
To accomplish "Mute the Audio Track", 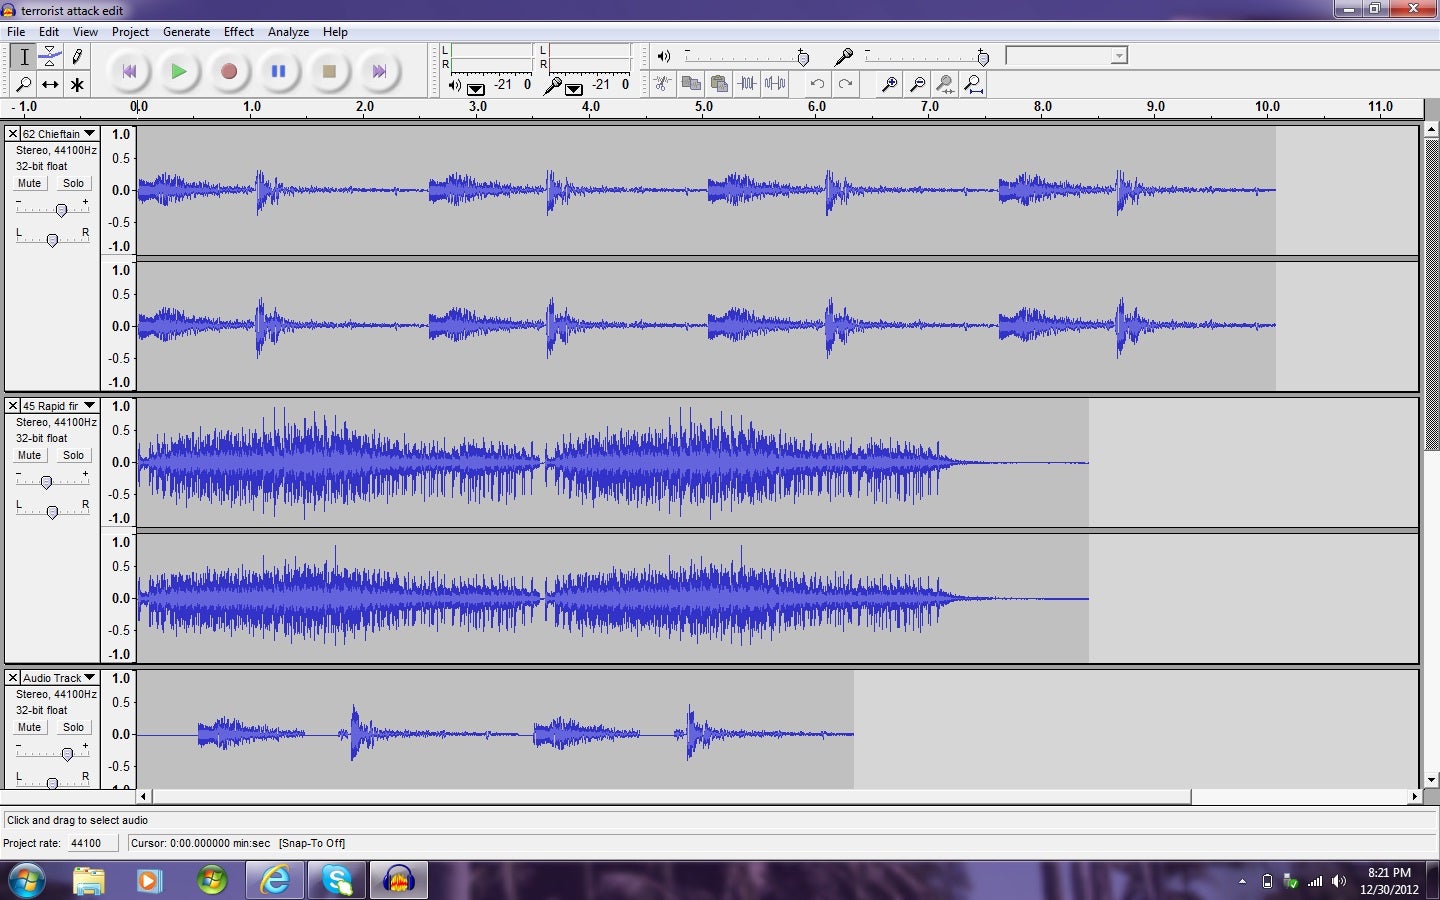I will (29, 727).
